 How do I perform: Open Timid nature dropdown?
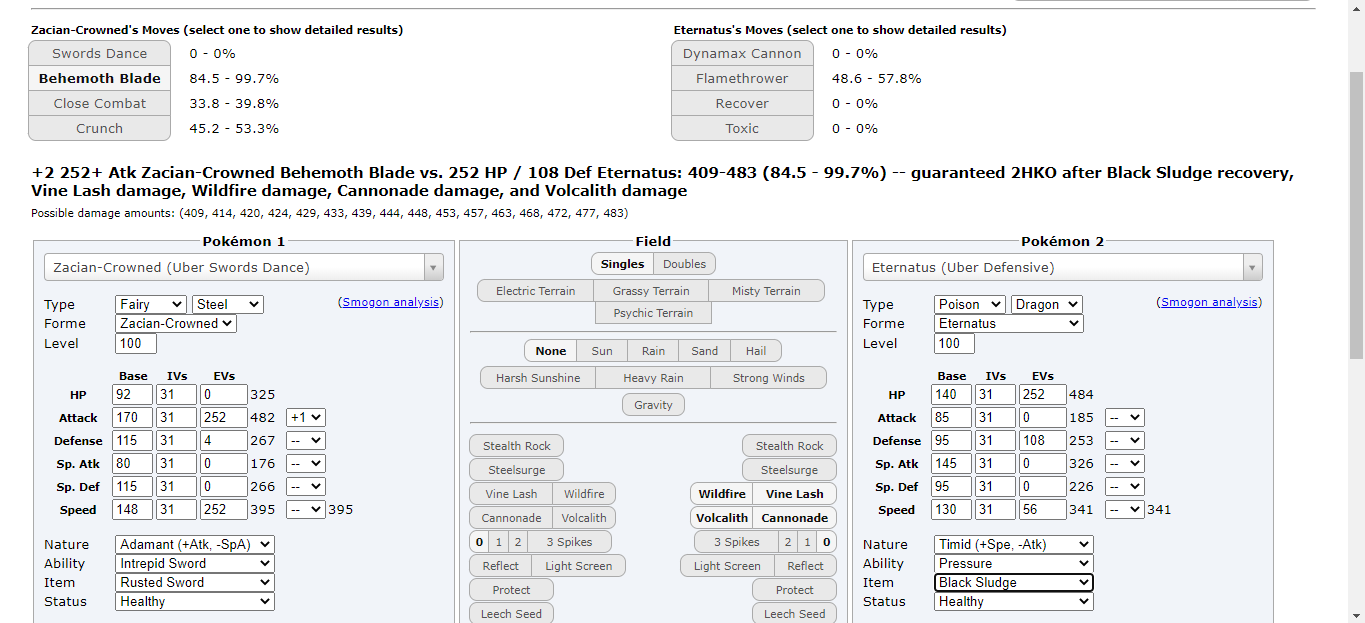pos(1014,544)
